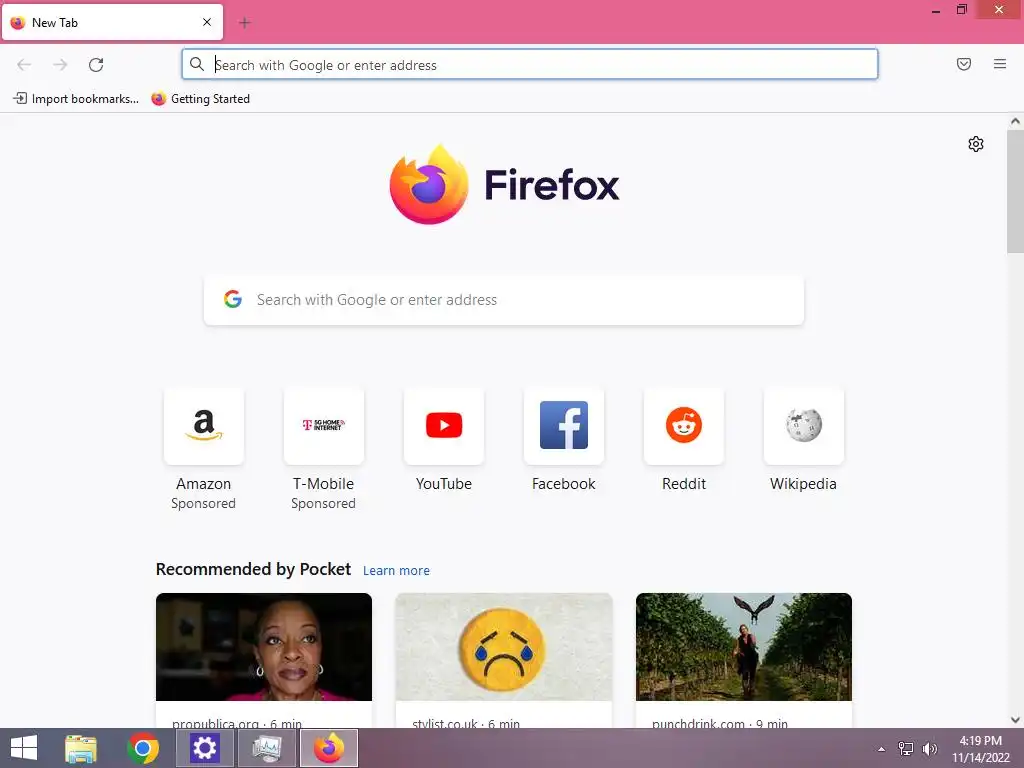Click Learn more next to Pocket
The image size is (1024, 768).
click(x=396, y=570)
